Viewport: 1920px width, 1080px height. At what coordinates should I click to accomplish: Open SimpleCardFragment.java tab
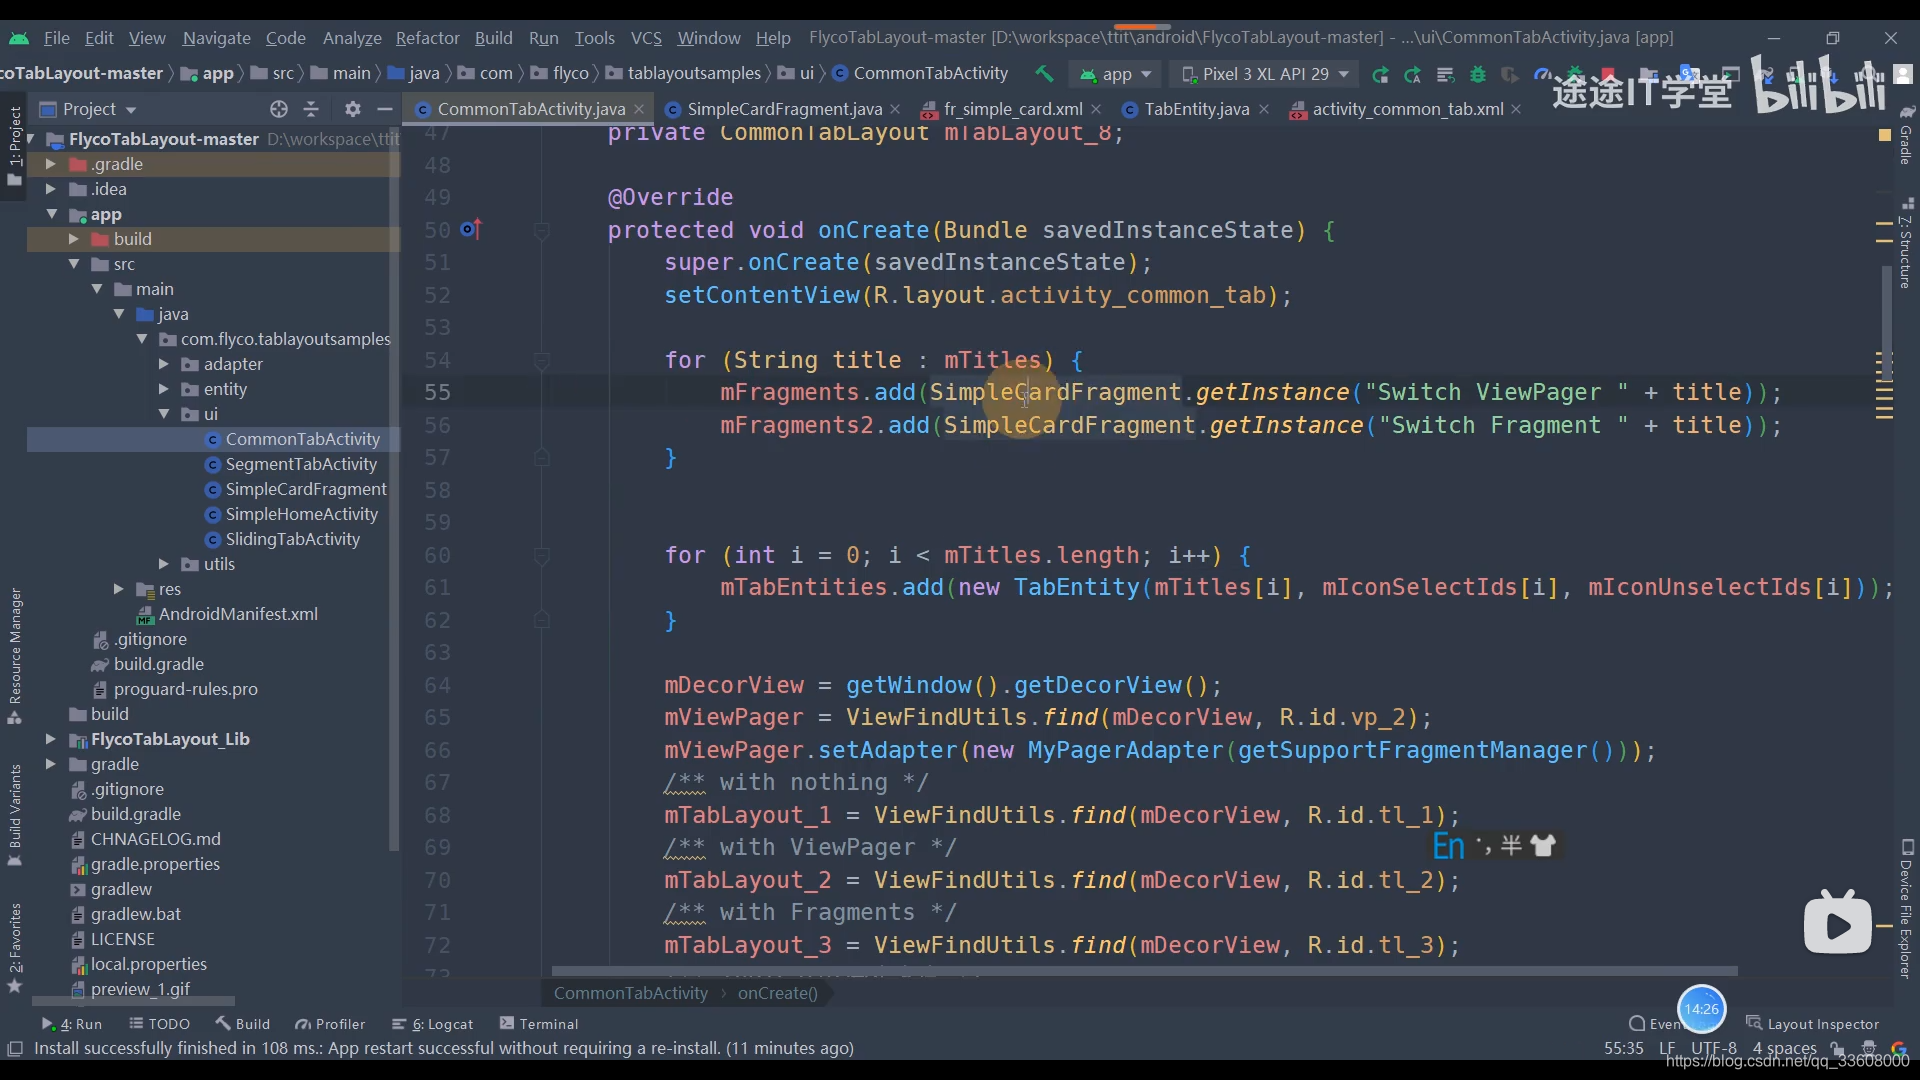(779, 107)
